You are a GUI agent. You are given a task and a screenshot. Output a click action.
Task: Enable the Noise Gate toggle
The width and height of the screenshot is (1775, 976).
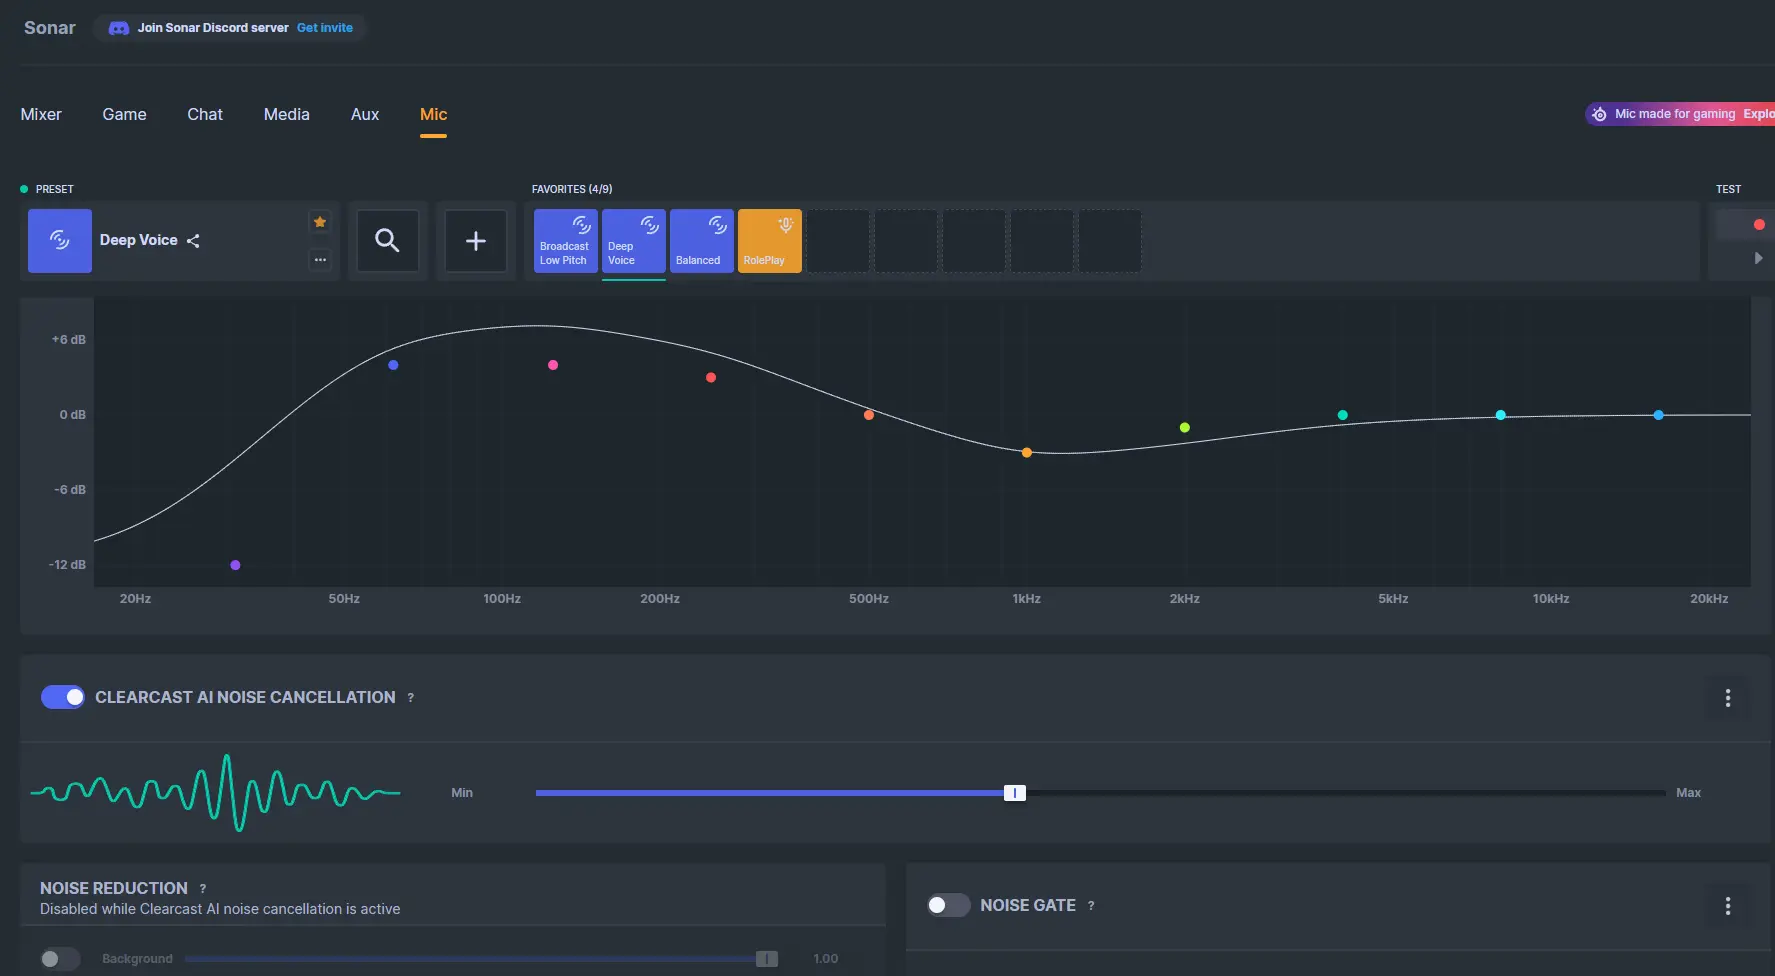[948, 905]
